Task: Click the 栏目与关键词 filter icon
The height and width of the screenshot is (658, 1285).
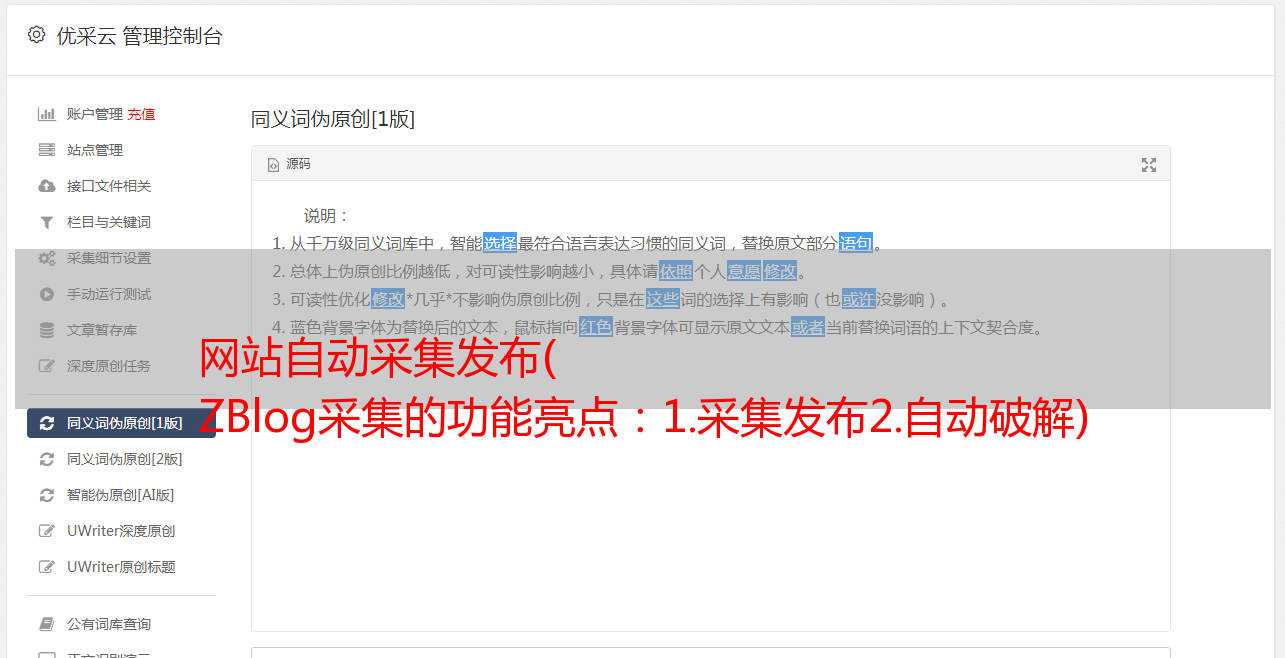Action: click(x=46, y=222)
